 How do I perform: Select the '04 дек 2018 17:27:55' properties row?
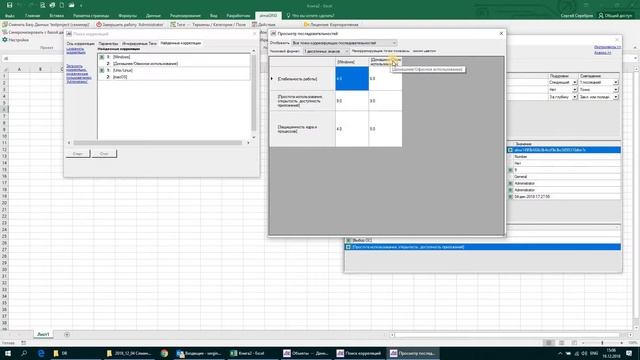click(x=564, y=197)
